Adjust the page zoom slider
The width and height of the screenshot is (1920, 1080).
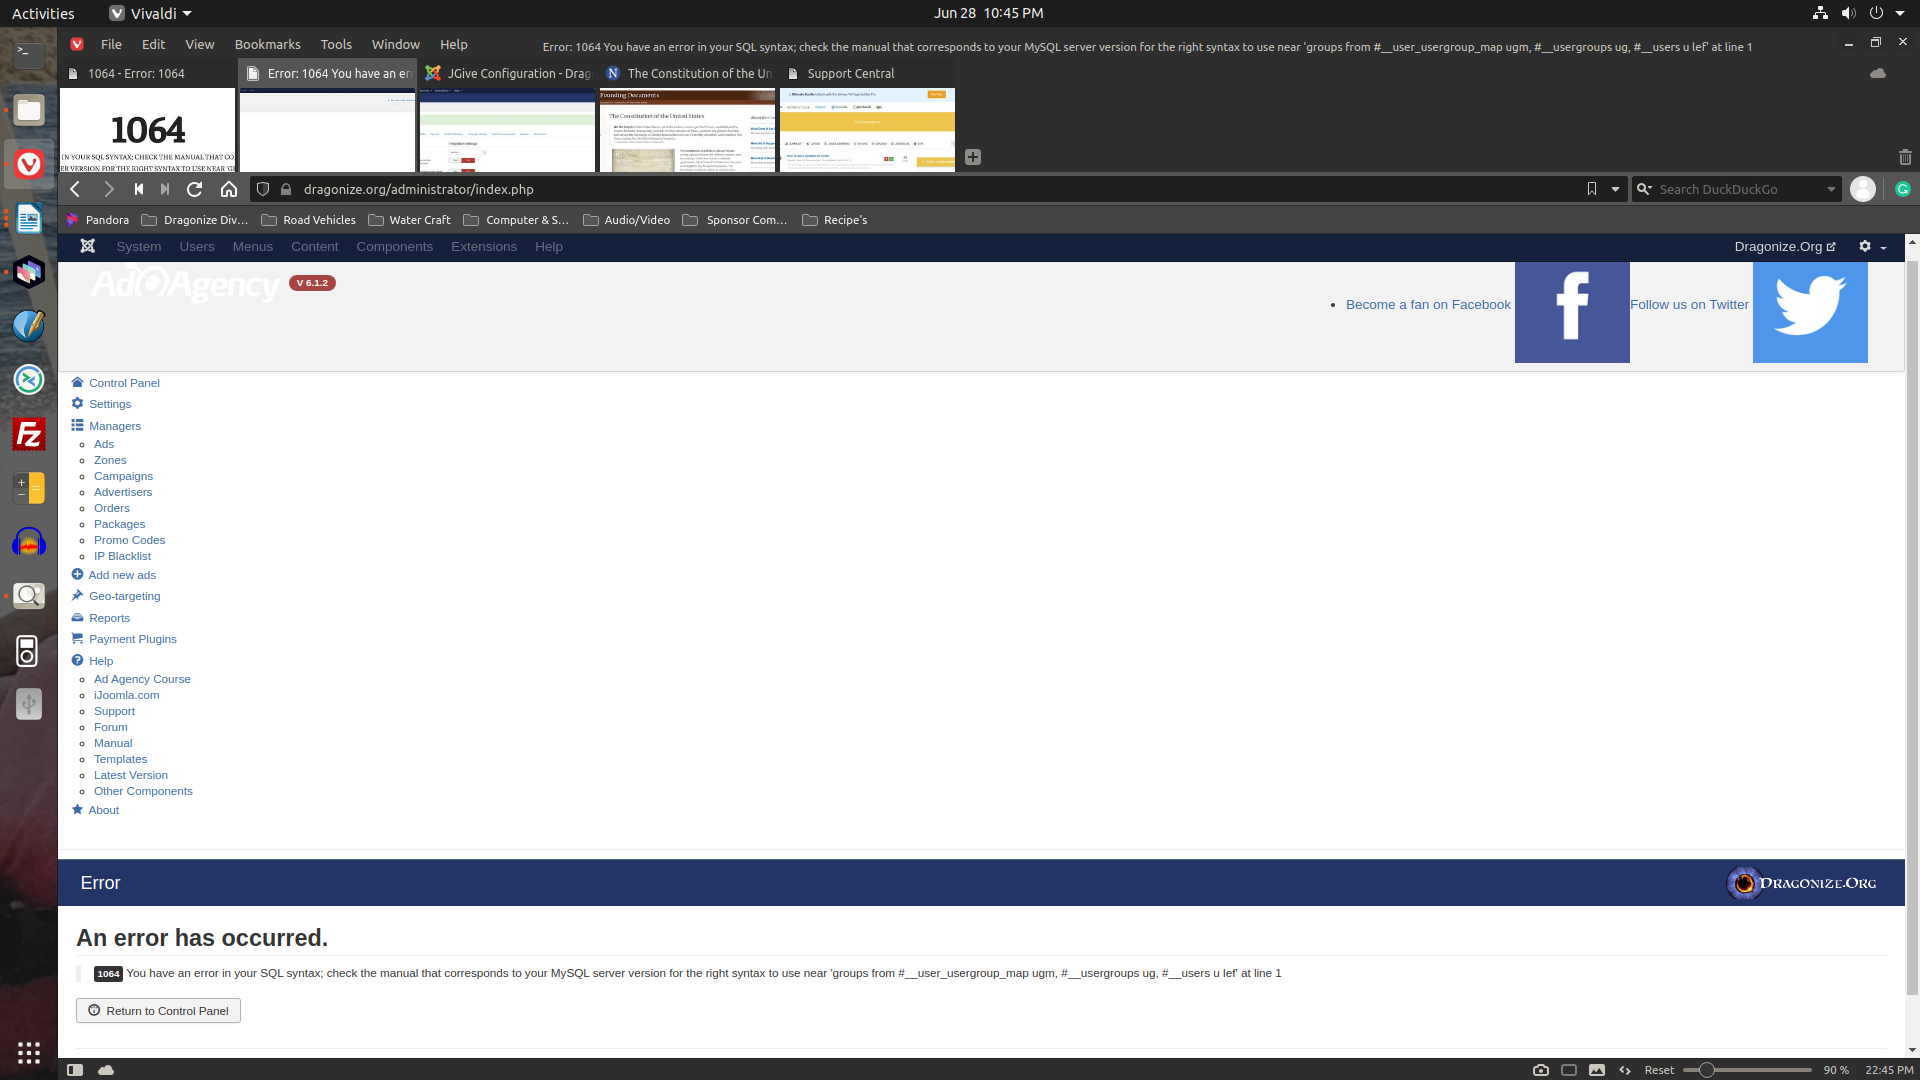(x=1707, y=1070)
